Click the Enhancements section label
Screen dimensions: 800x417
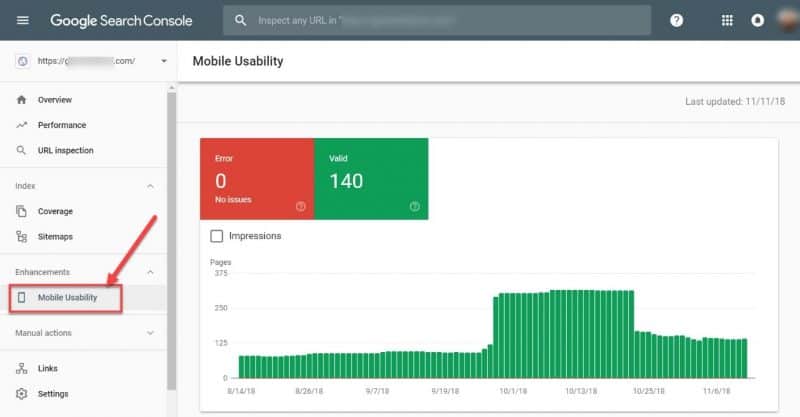[x=42, y=272]
